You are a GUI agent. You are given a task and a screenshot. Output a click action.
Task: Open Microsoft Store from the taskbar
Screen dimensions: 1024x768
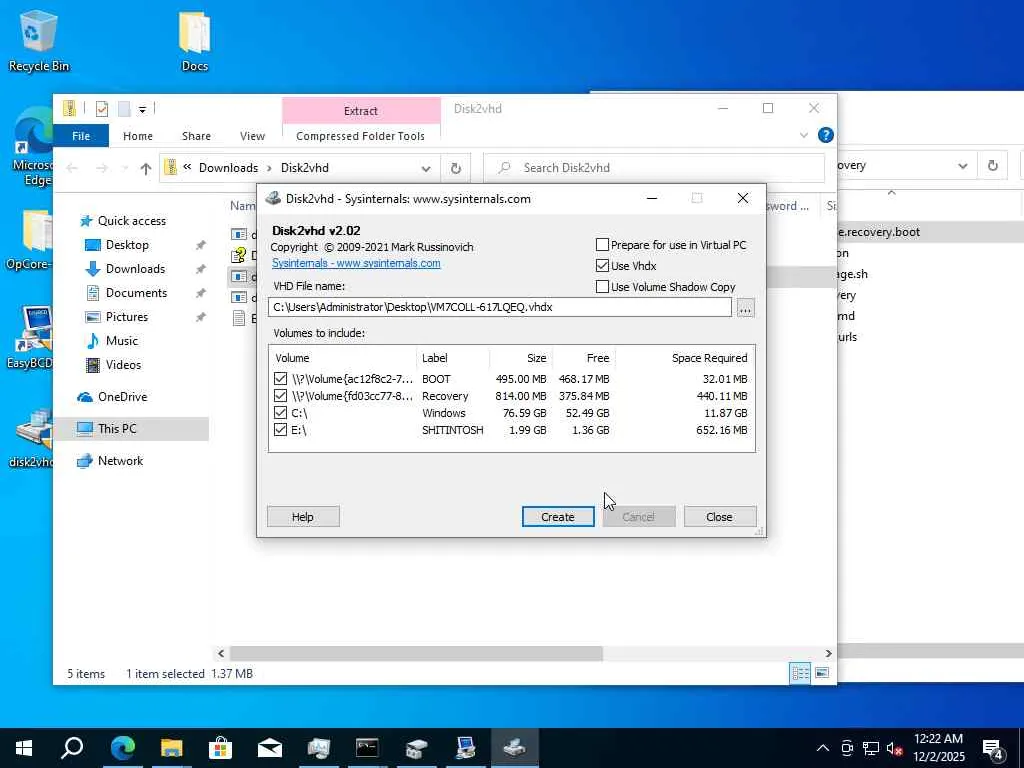coord(220,748)
